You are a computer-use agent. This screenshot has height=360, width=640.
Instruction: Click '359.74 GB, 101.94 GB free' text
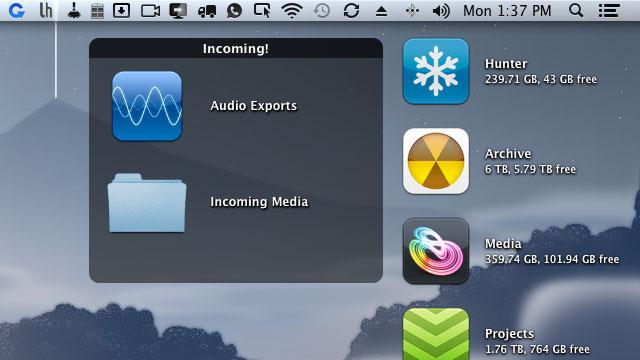[x=552, y=259]
